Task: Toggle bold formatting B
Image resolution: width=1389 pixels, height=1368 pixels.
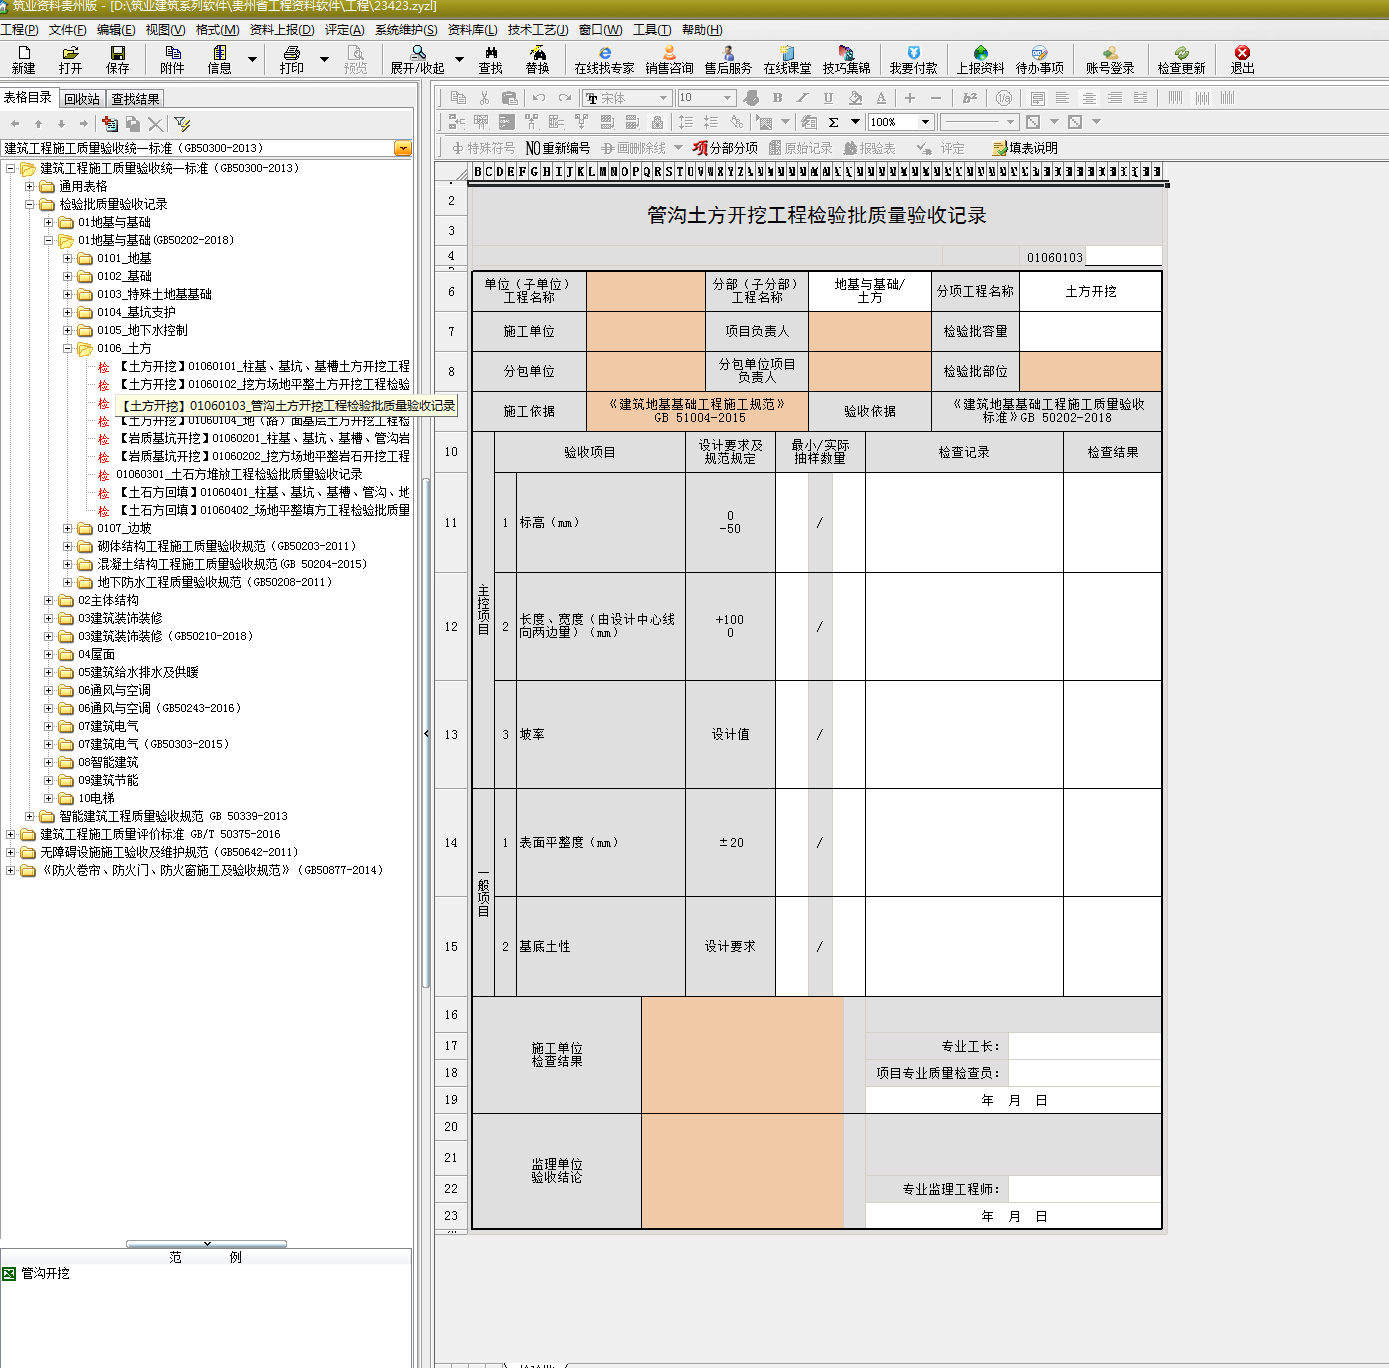Action: coord(777,98)
